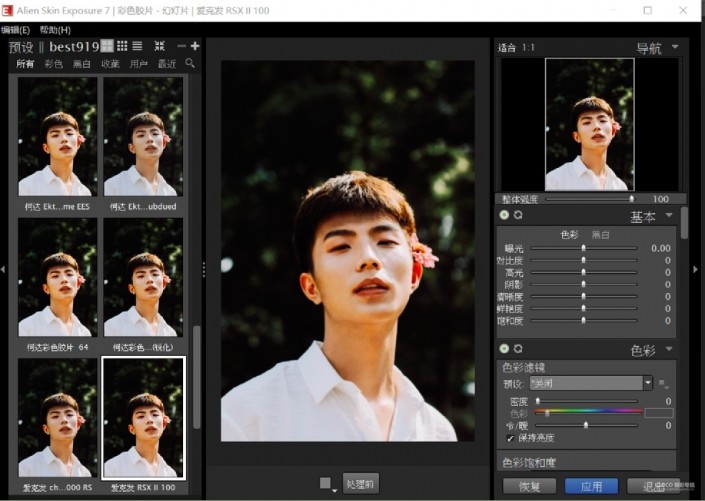
Task: Open the 编辑(E) menu
Action: click(15, 30)
